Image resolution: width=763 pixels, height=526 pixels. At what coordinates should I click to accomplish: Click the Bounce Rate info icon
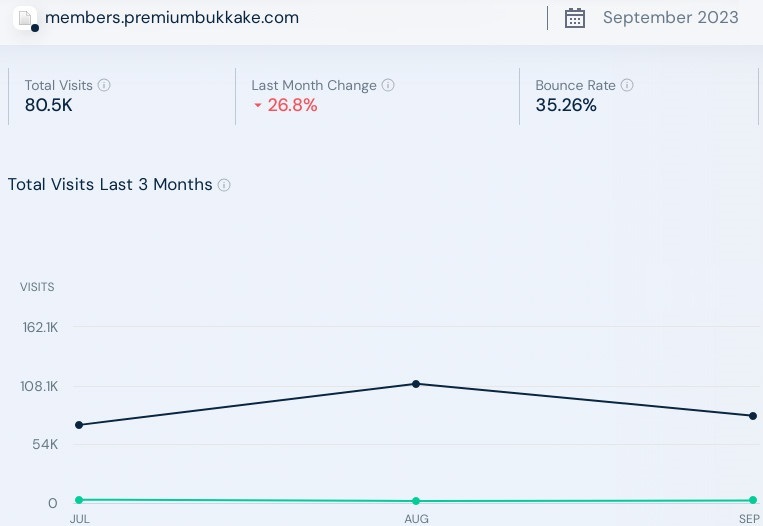626,86
